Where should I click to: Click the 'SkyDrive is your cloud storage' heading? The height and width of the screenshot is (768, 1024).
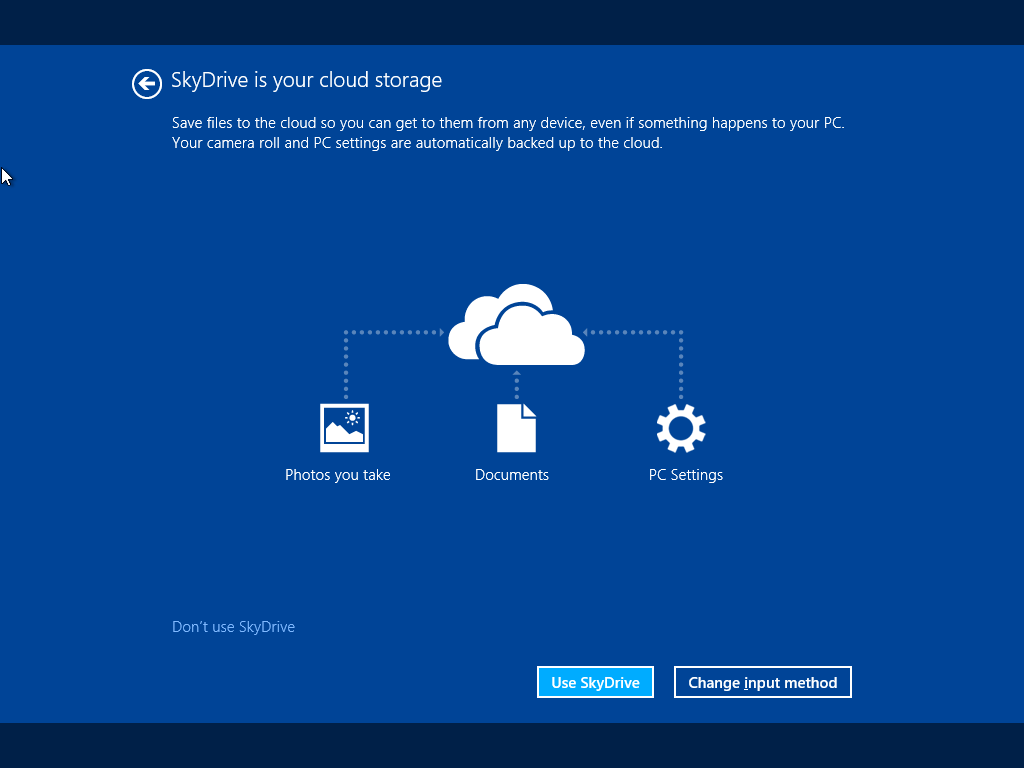tap(306, 80)
